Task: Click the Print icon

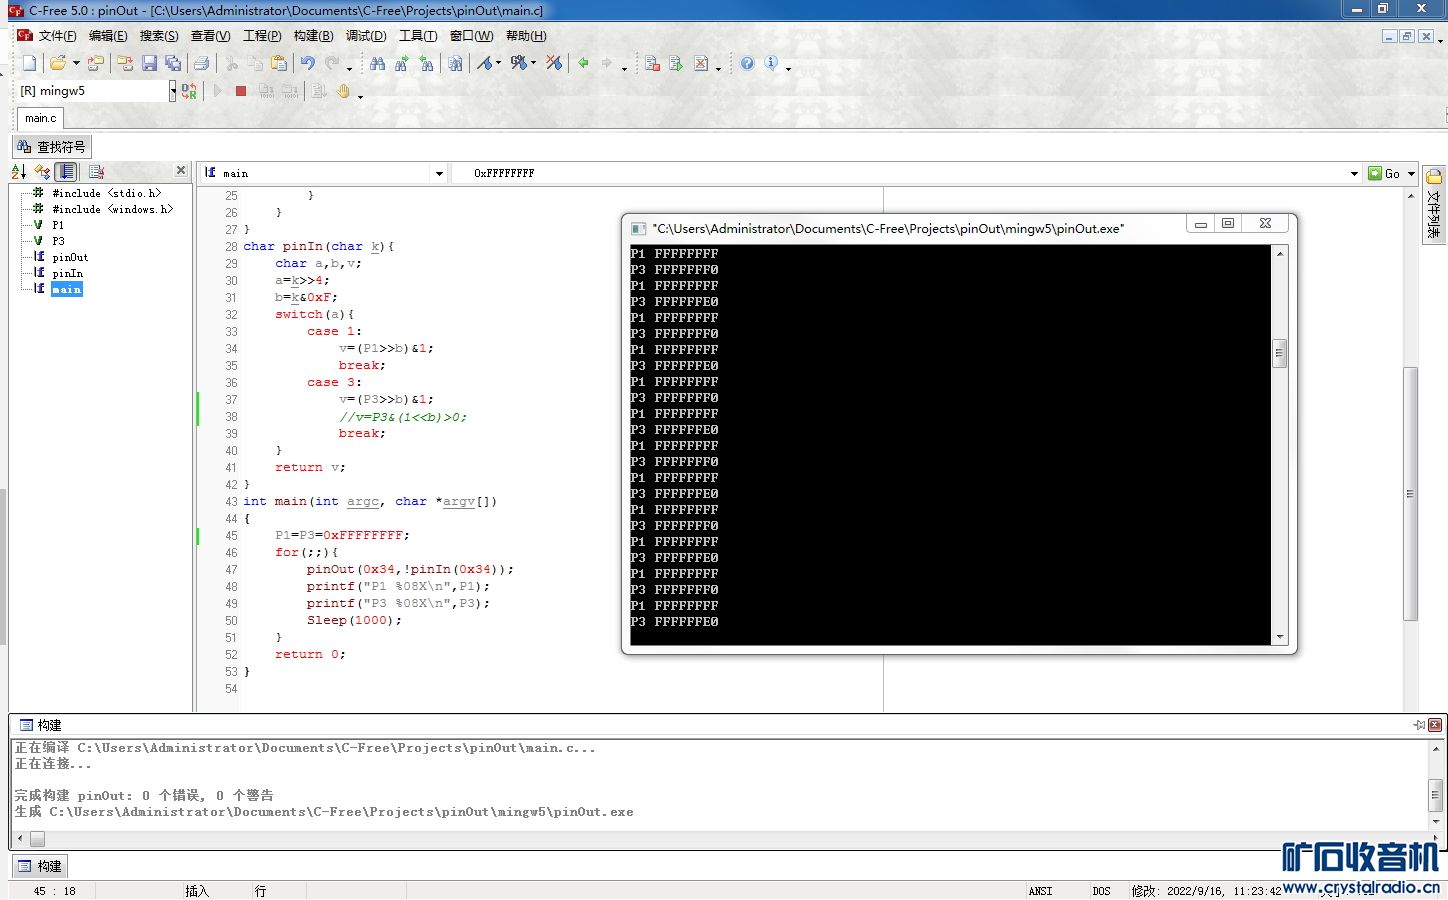Action: pos(201,63)
